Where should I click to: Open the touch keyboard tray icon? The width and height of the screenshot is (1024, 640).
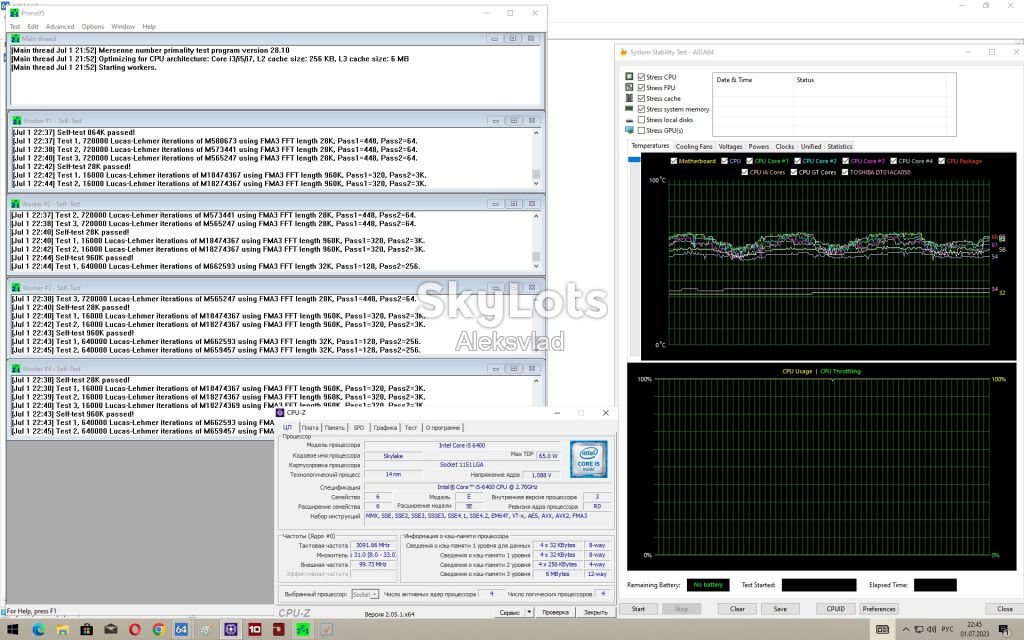tap(882, 630)
